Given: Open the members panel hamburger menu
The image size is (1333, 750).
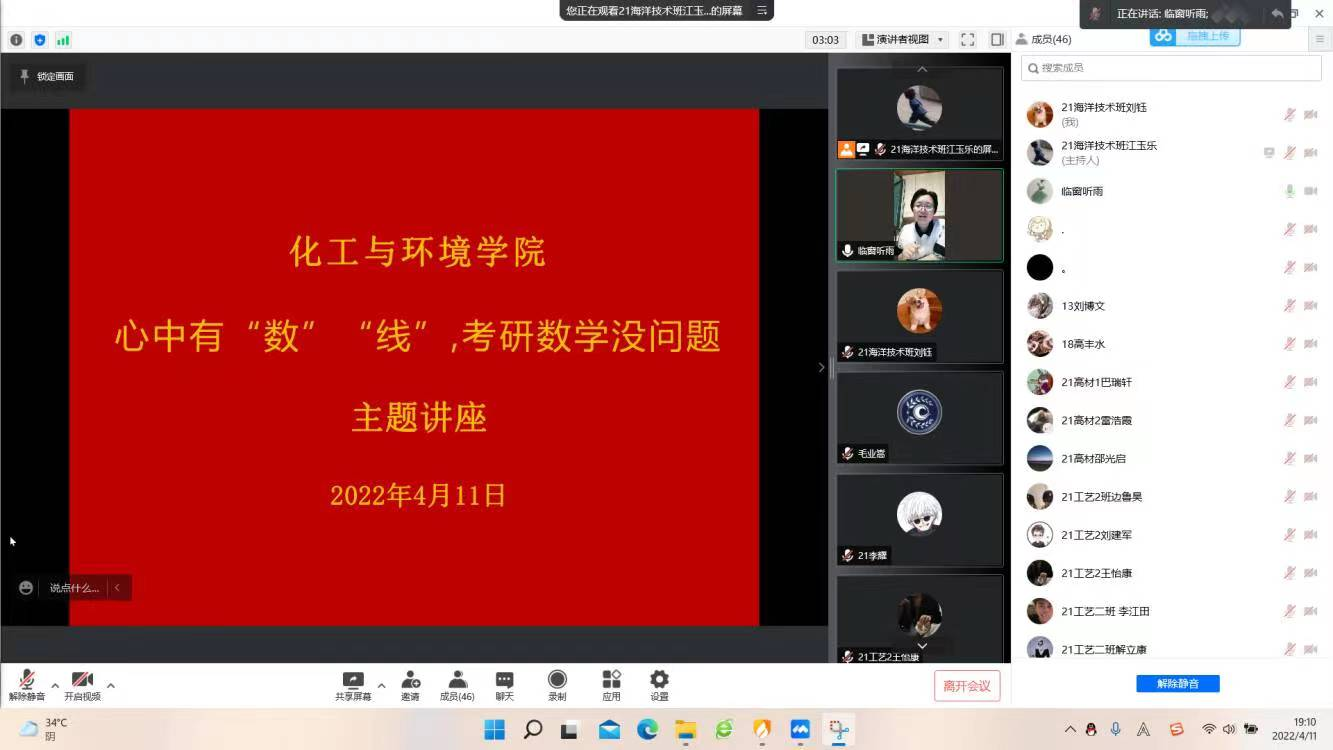Looking at the screenshot, I should (1320, 40).
